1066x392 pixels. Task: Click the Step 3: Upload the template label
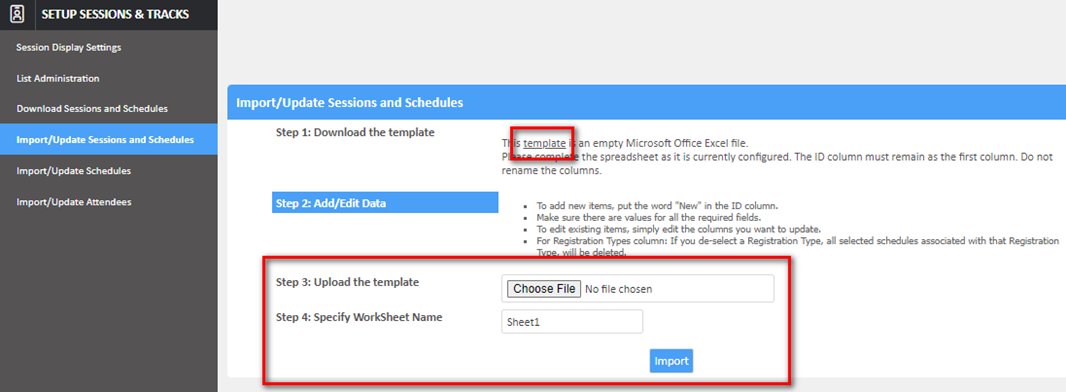tap(347, 282)
